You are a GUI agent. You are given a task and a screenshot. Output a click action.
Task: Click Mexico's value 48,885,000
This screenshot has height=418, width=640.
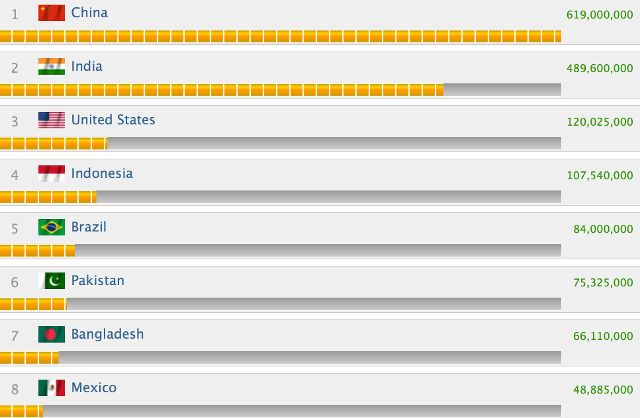tap(603, 390)
